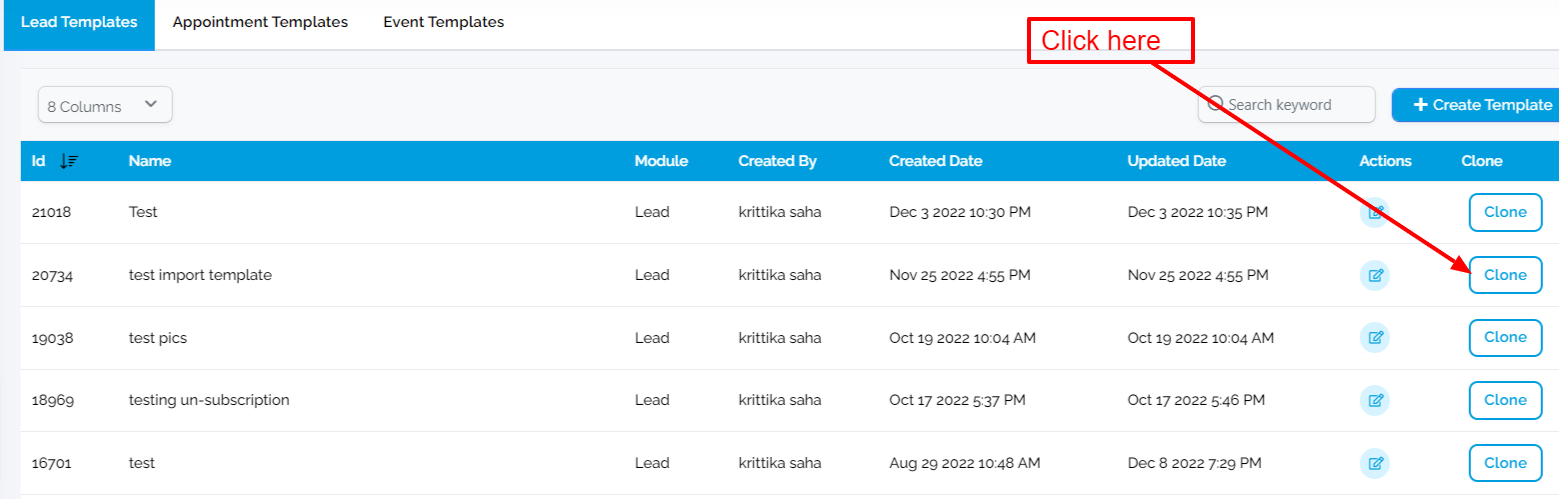Select Id cell 16701
Image resolution: width=1559 pixels, height=499 pixels.
coord(52,463)
